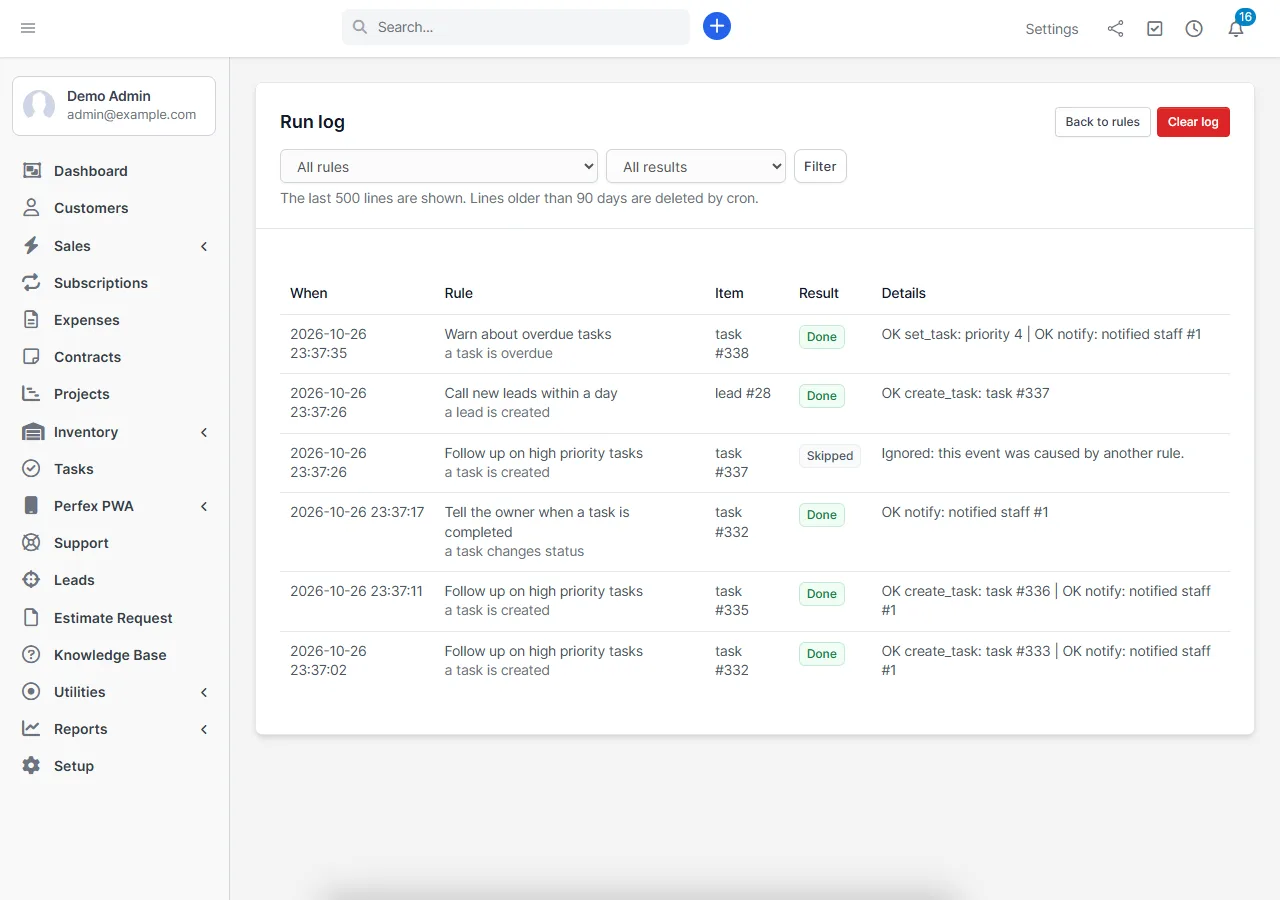Click the Customers person icon

pyautogui.click(x=32, y=208)
